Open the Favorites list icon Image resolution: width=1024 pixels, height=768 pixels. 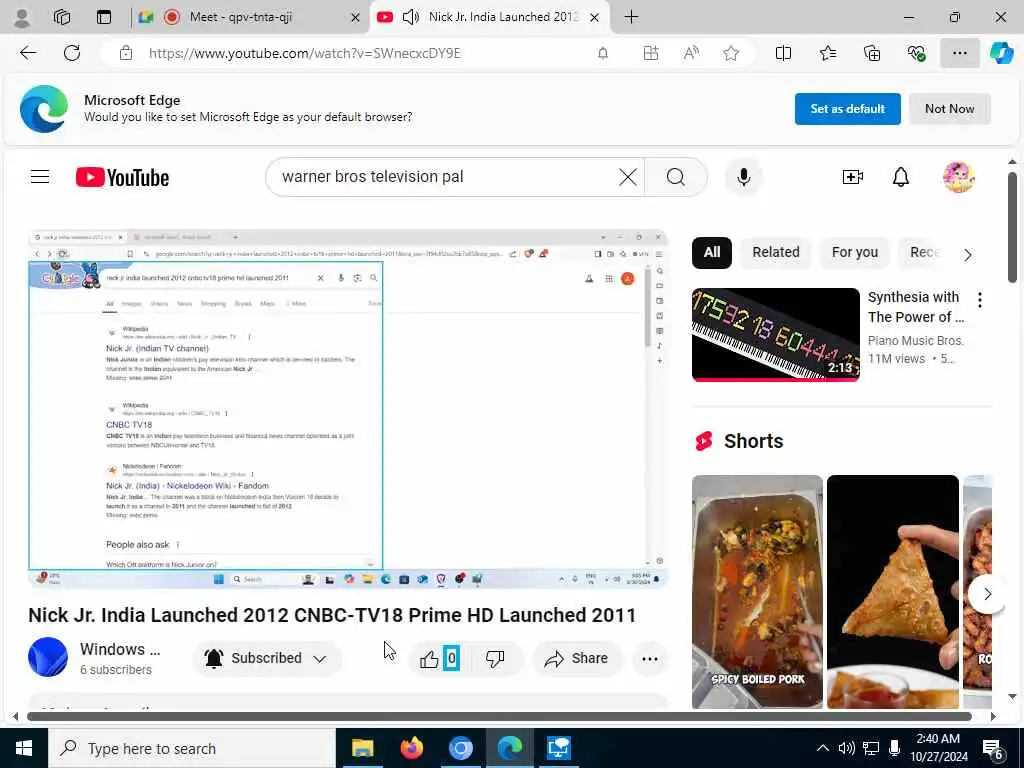(x=827, y=53)
